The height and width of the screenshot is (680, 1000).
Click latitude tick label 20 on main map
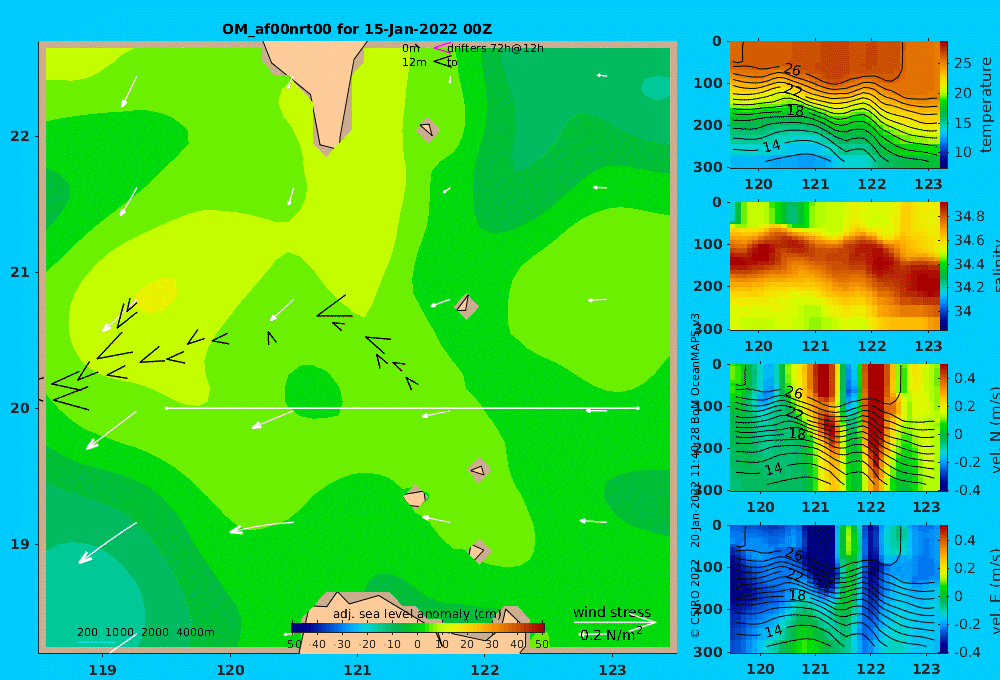20,408
